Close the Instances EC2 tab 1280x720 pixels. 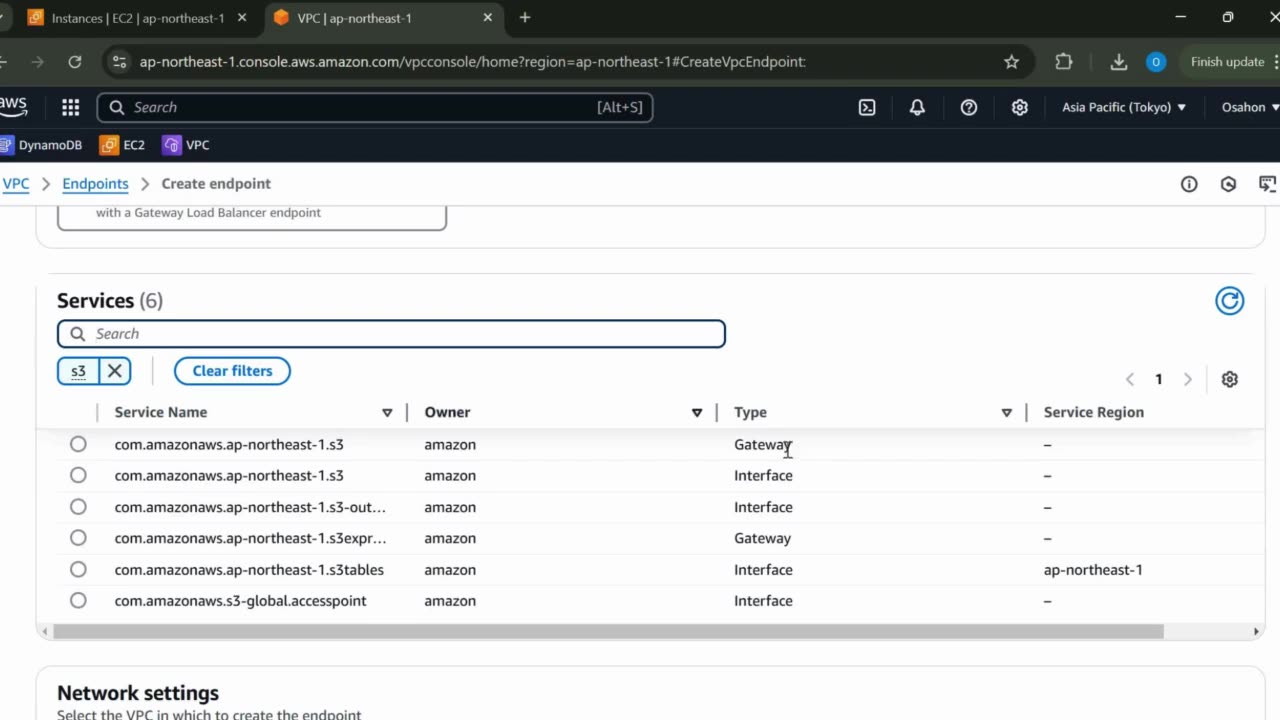click(x=242, y=17)
